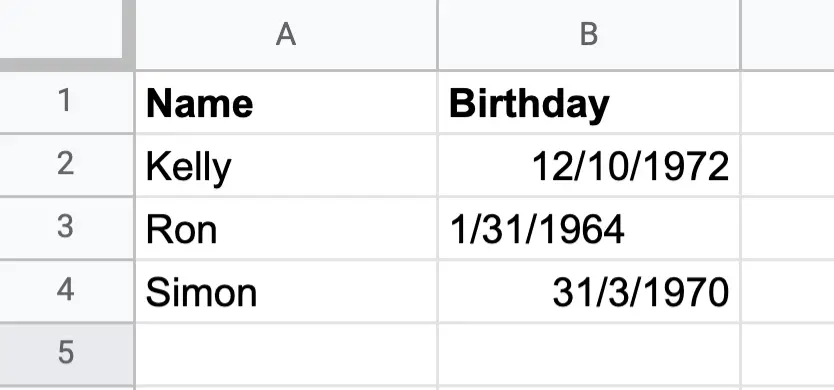Select the date cell 31/3/1970
Screen dimensions: 834x390
589,291
